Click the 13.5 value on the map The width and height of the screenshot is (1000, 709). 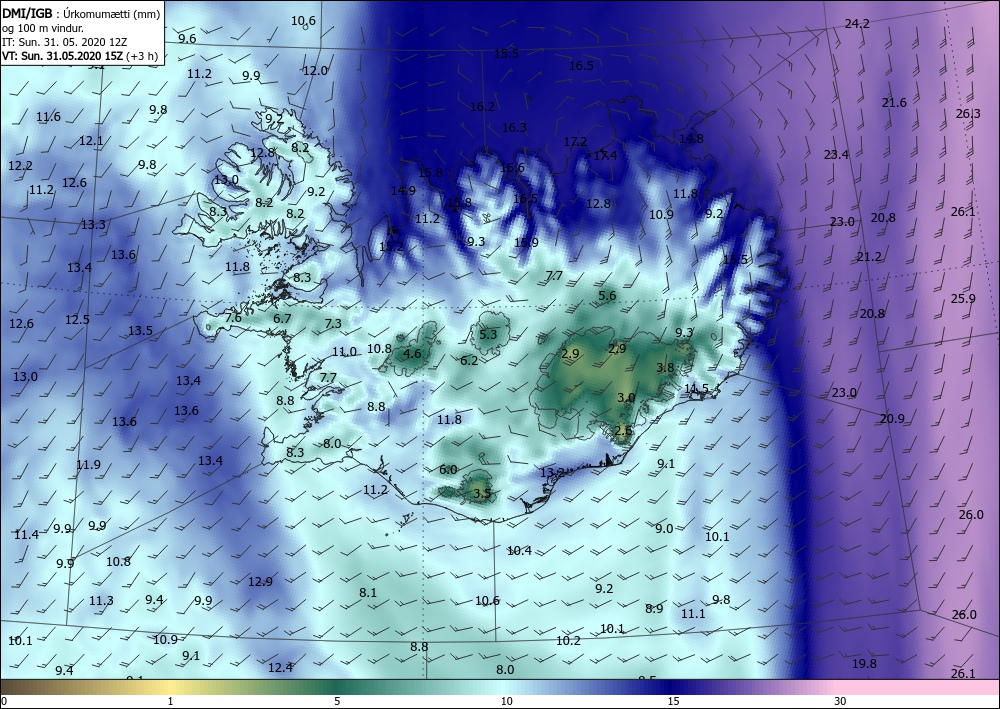[x=140, y=330]
